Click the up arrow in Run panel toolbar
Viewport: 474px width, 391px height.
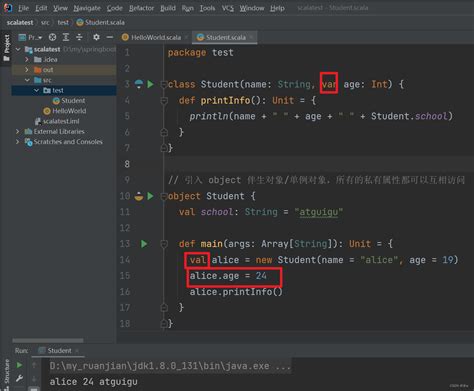coord(34,365)
